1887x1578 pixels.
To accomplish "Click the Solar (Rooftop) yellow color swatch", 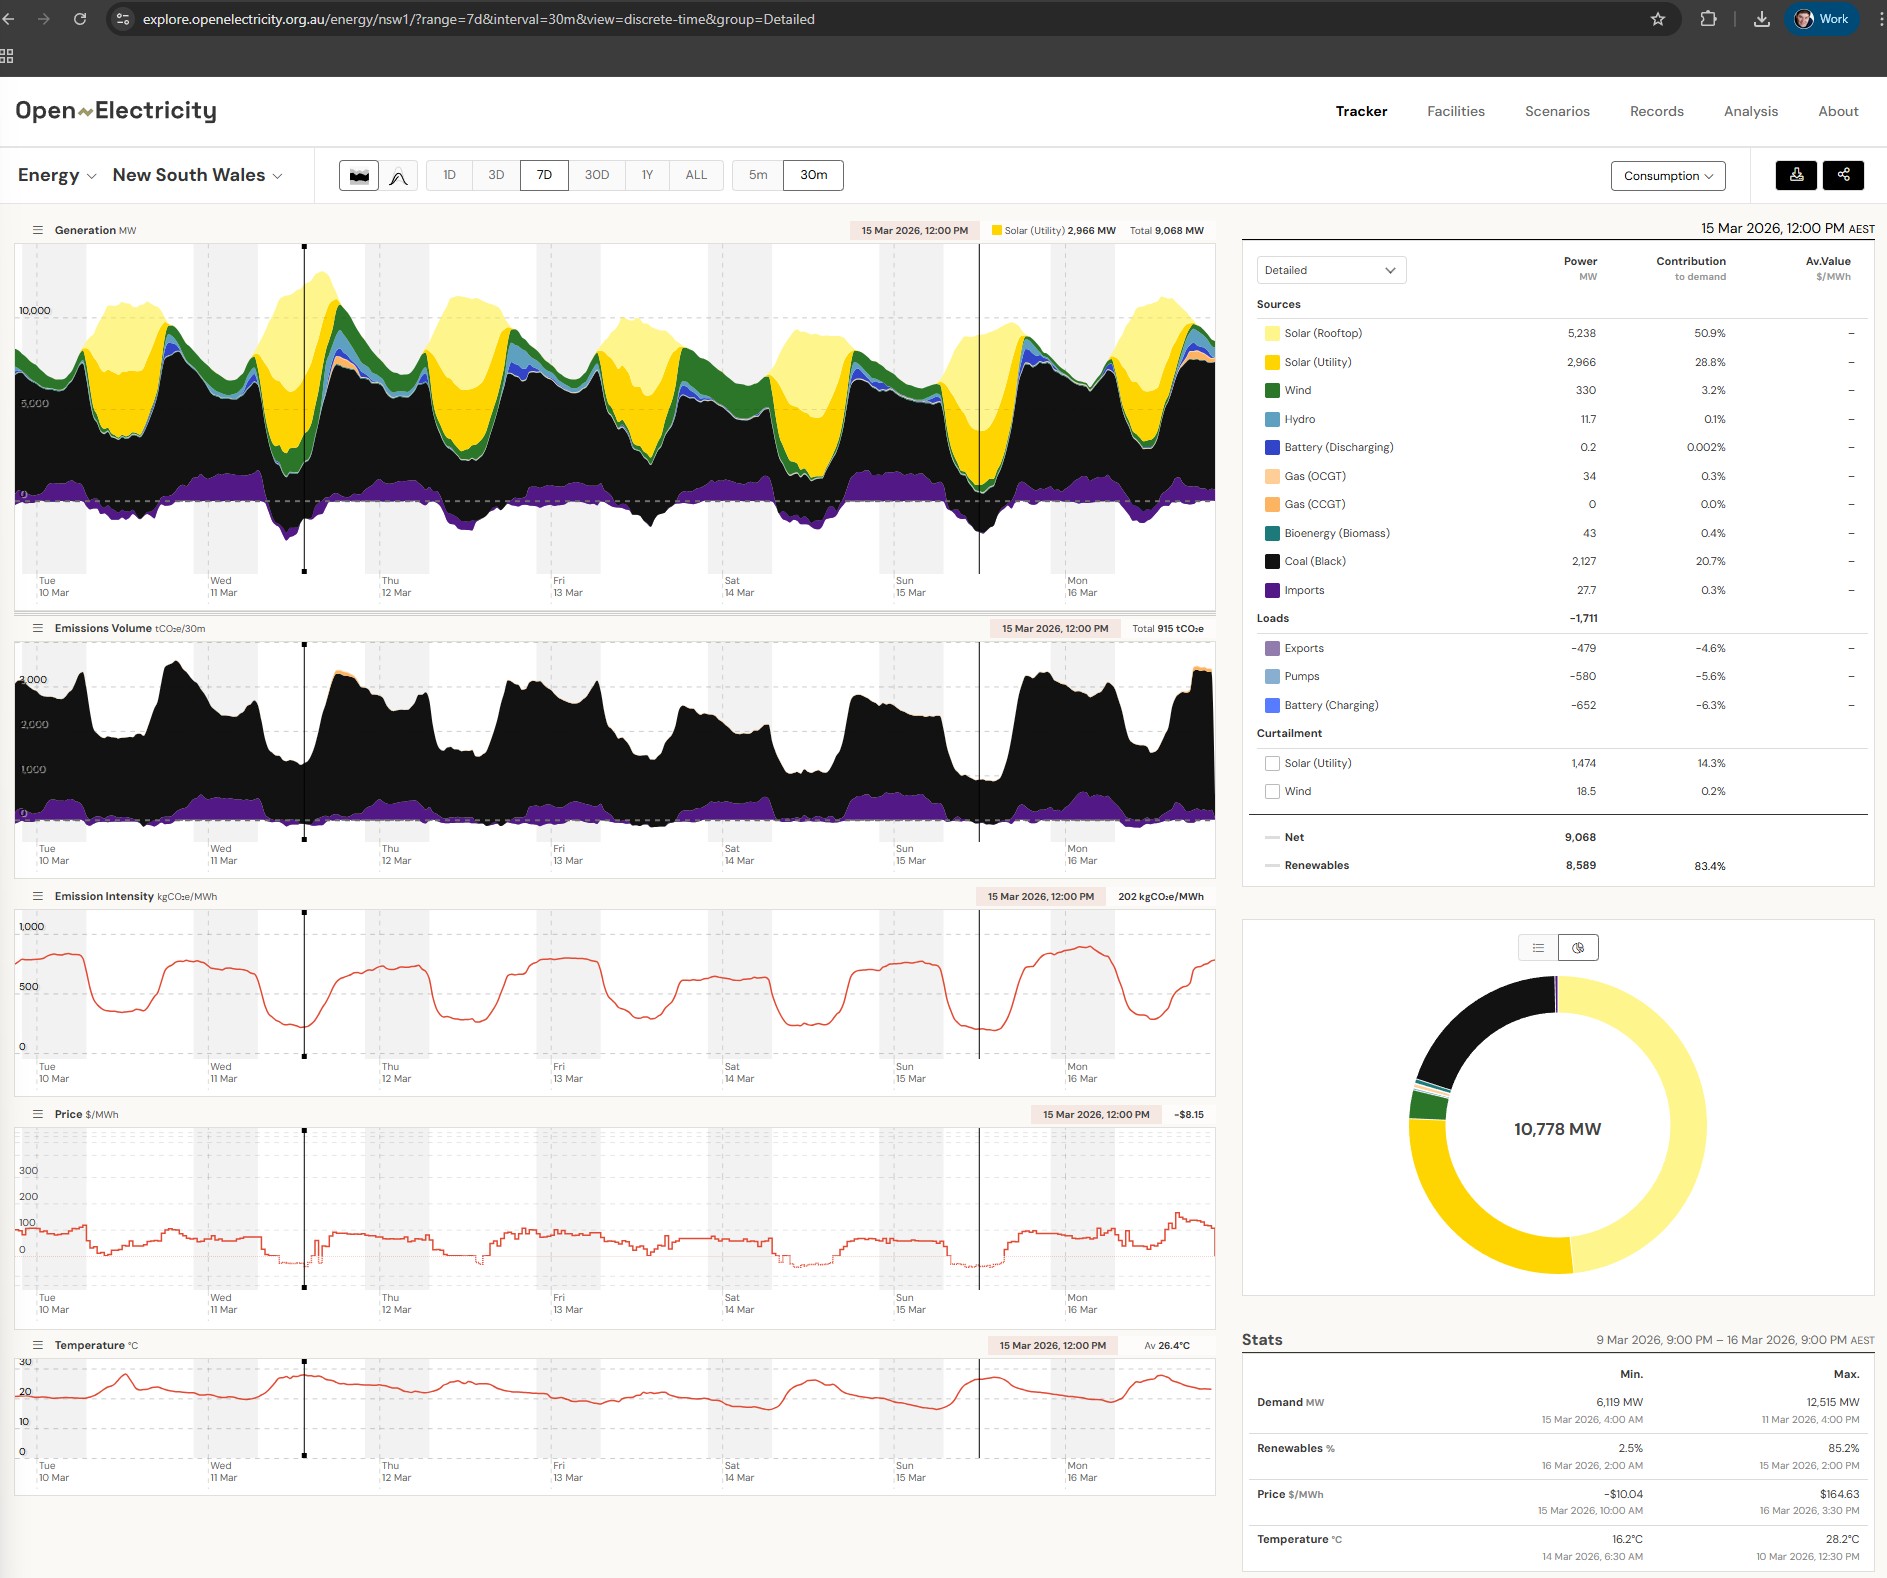I will click(x=1272, y=333).
